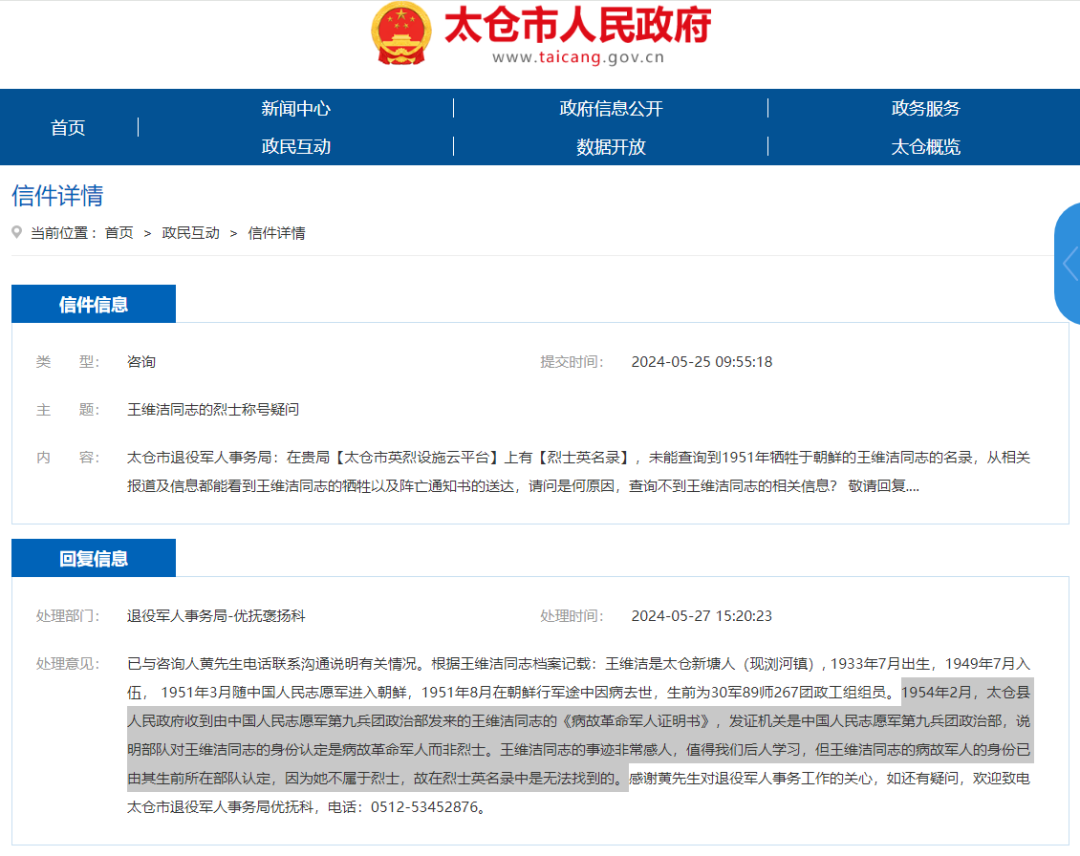Click the phone number 0512-53452876
1080x856 pixels.
[424, 807]
